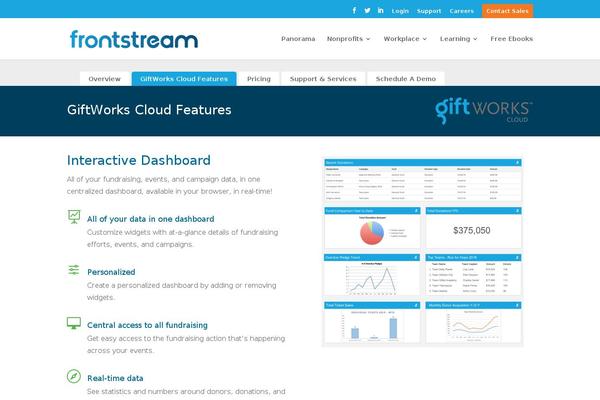Open the Twitter icon in top bar
Viewport: 600px width, 400px height.
point(367,10)
